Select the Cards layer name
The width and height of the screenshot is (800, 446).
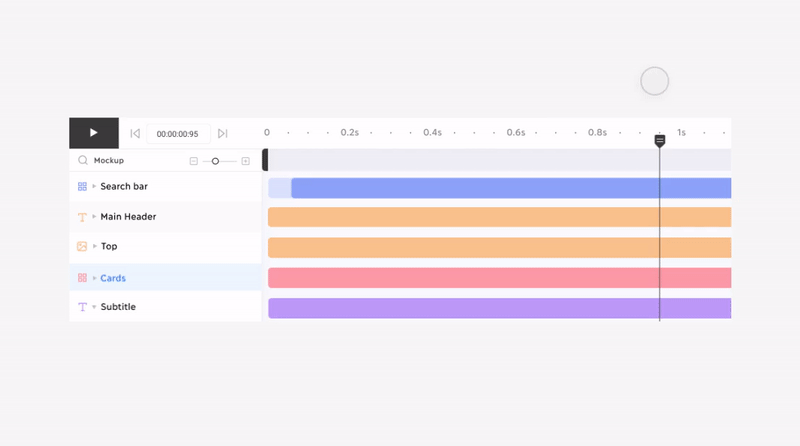pos(113,278)
